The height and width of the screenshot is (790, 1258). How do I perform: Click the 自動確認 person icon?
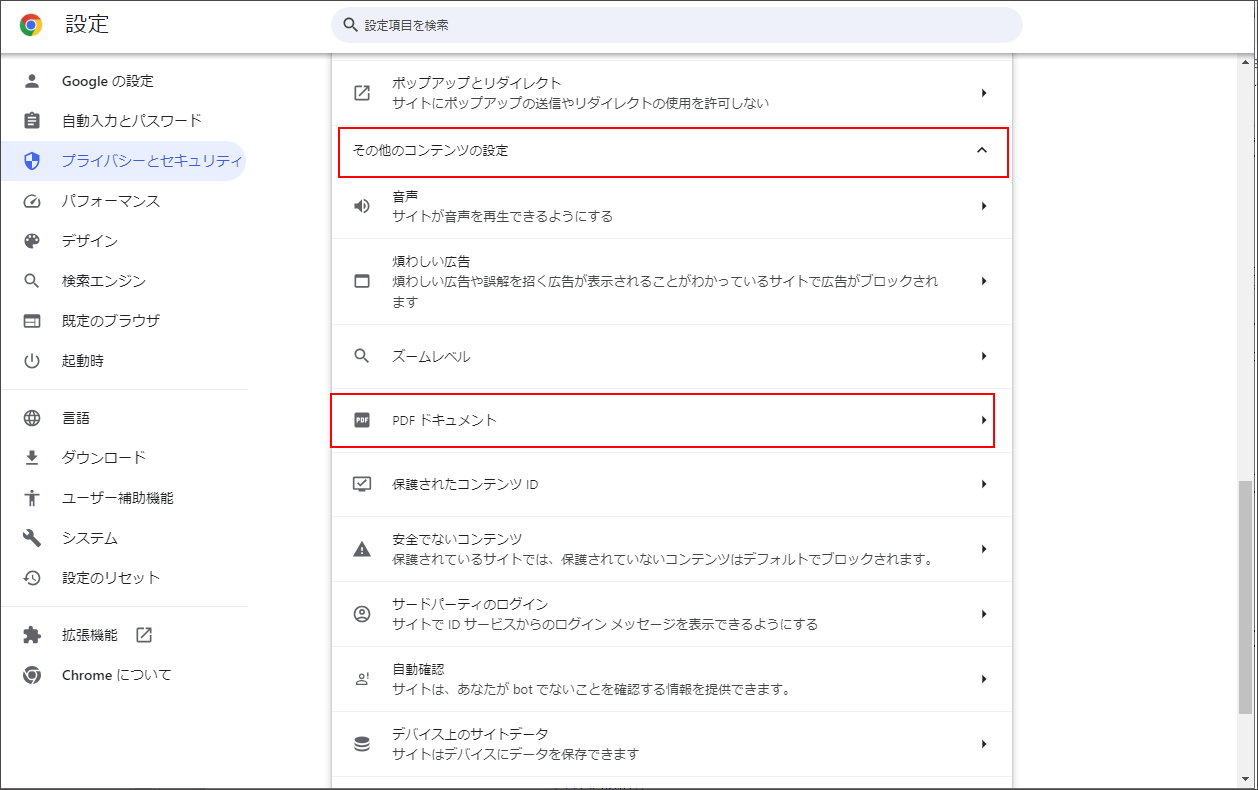363,678
